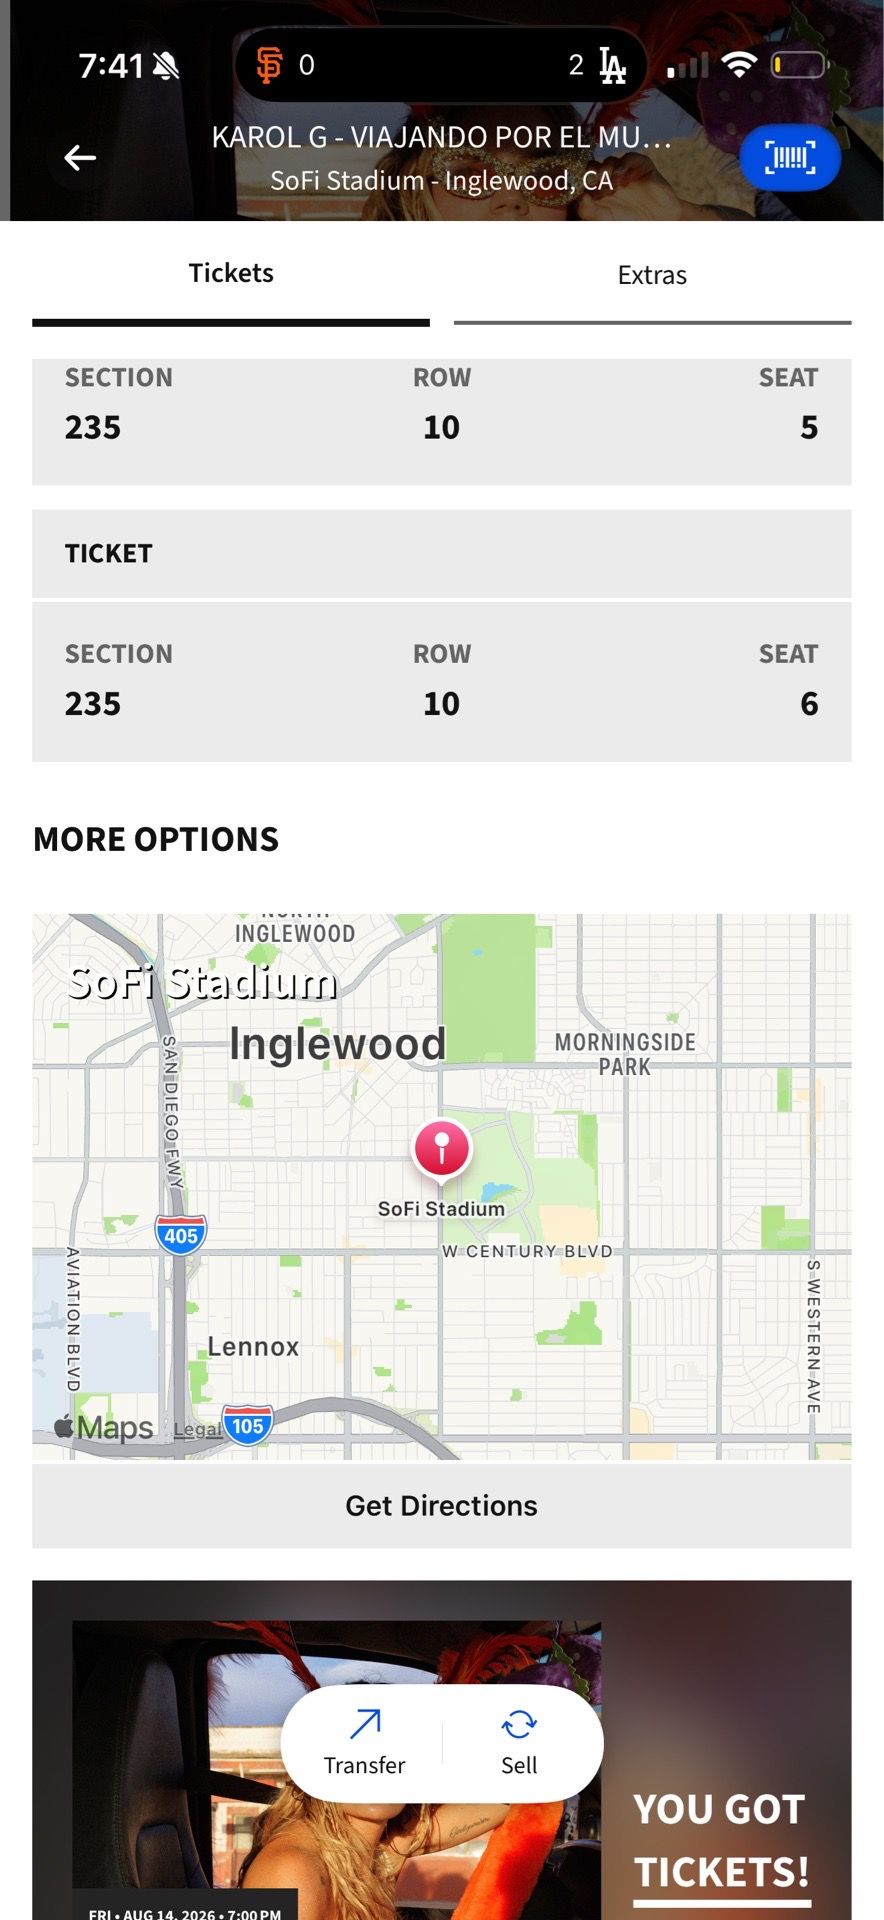Tap the Dodgers LA logo in score

612,65
